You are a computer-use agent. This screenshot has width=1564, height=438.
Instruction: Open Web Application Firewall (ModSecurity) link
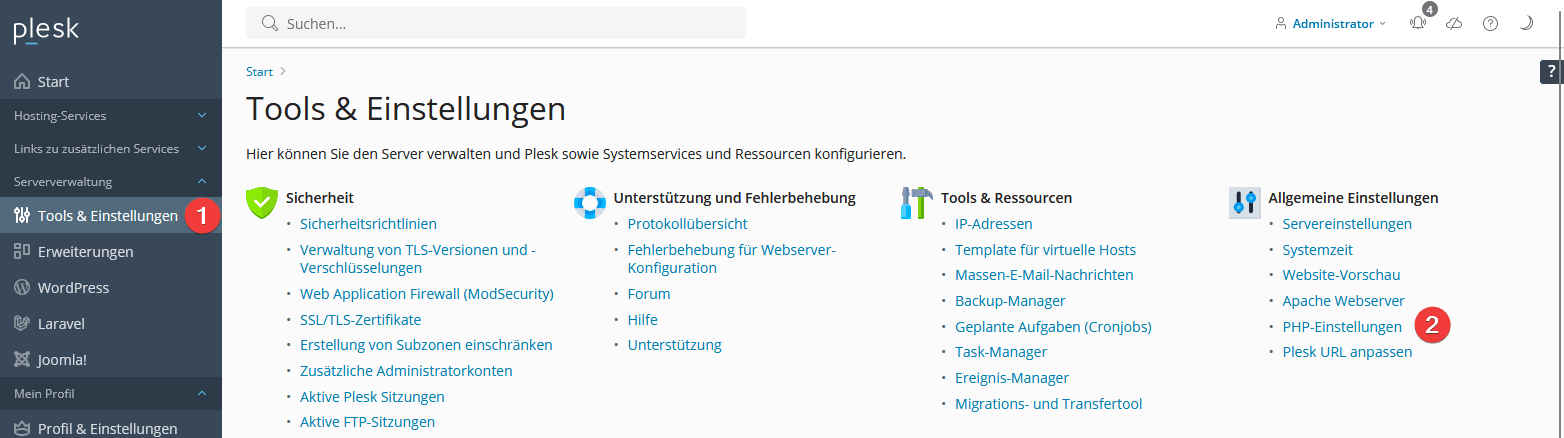[427, 294]
